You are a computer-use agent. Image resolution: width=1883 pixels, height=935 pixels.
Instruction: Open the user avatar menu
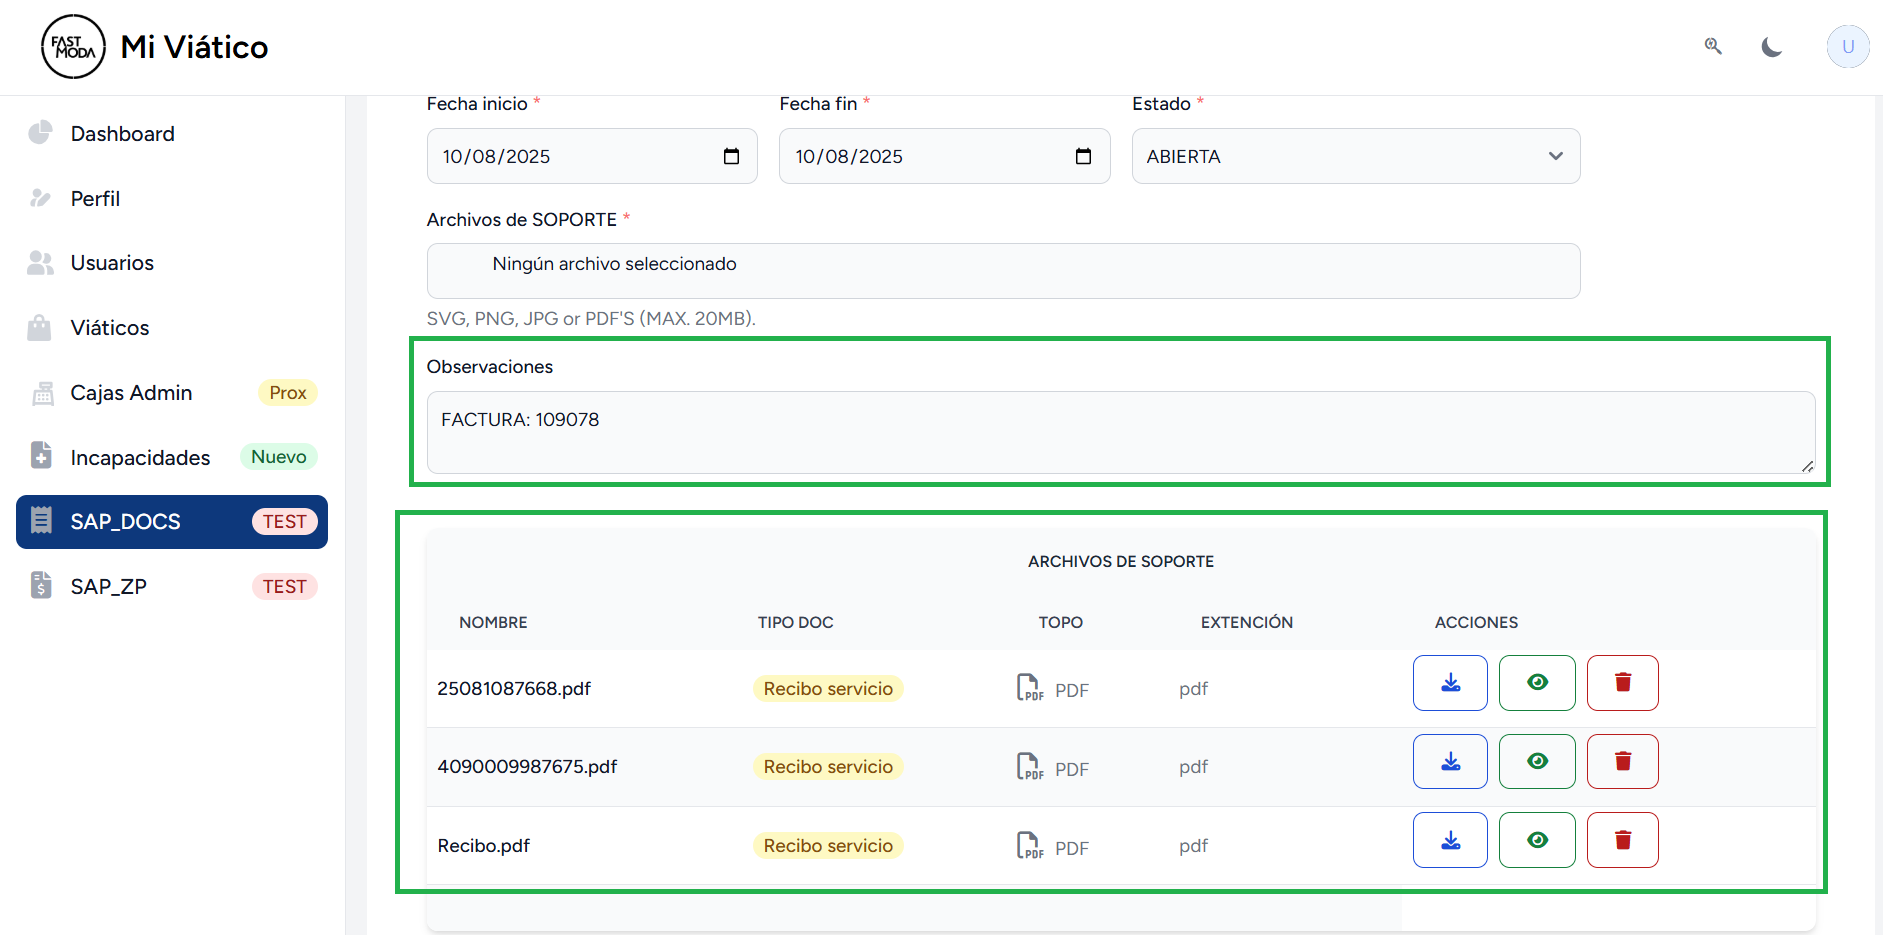(1847, 47)
